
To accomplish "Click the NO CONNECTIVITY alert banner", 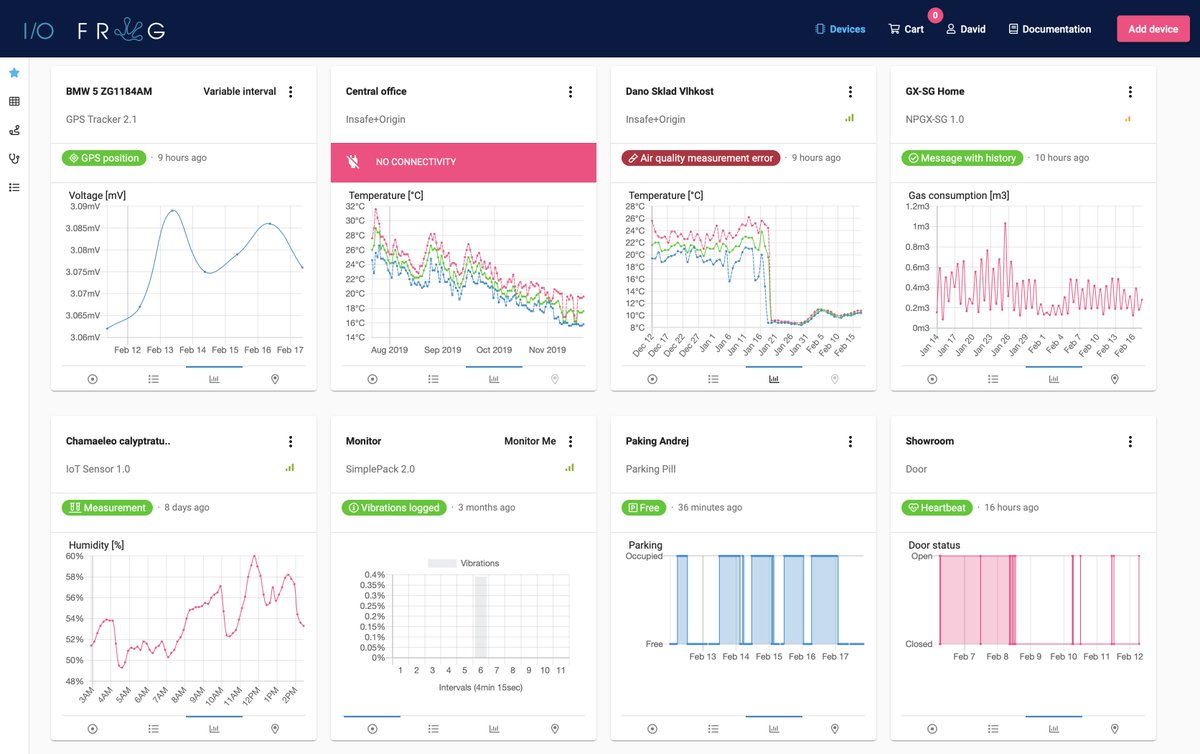I will 463,161.
